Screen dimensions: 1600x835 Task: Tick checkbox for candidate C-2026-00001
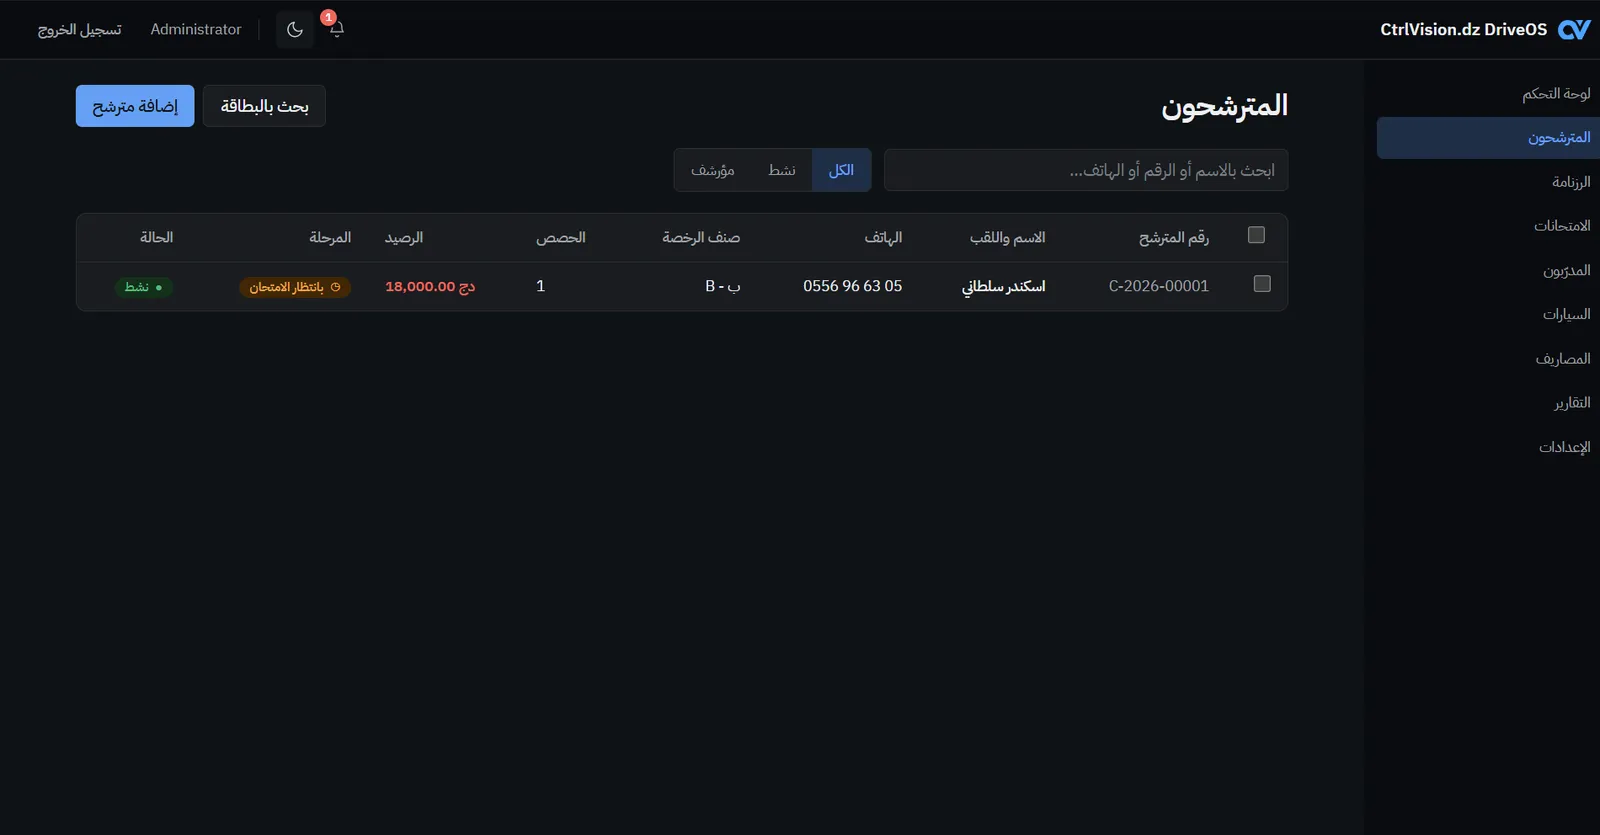point(1262,284)
